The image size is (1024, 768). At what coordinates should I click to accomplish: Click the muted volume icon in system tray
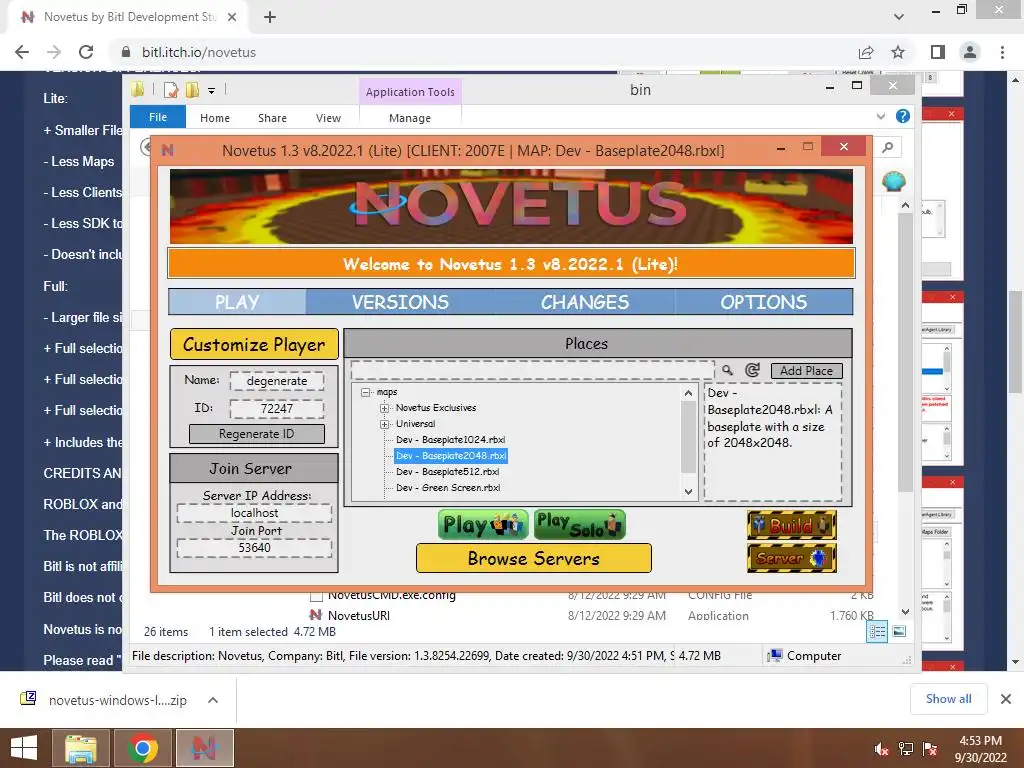(881, 749)
